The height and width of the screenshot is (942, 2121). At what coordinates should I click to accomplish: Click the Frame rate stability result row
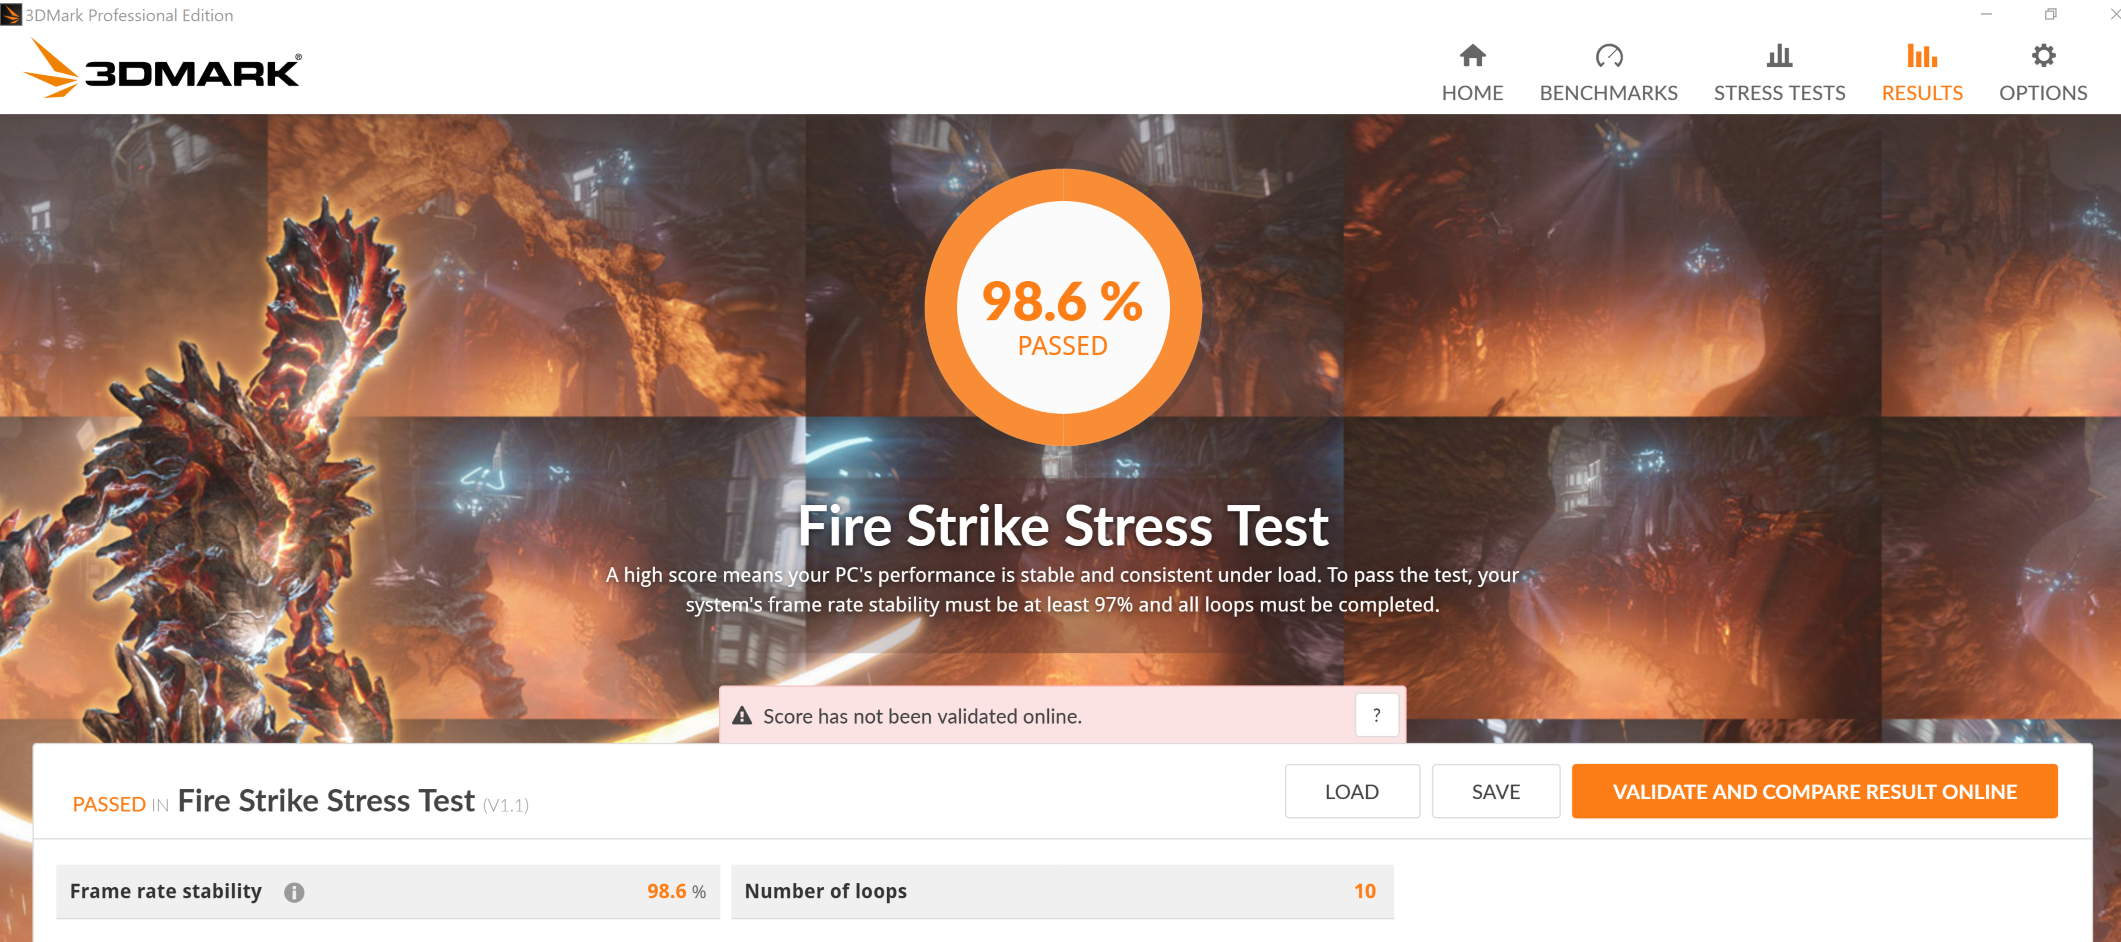388,891
